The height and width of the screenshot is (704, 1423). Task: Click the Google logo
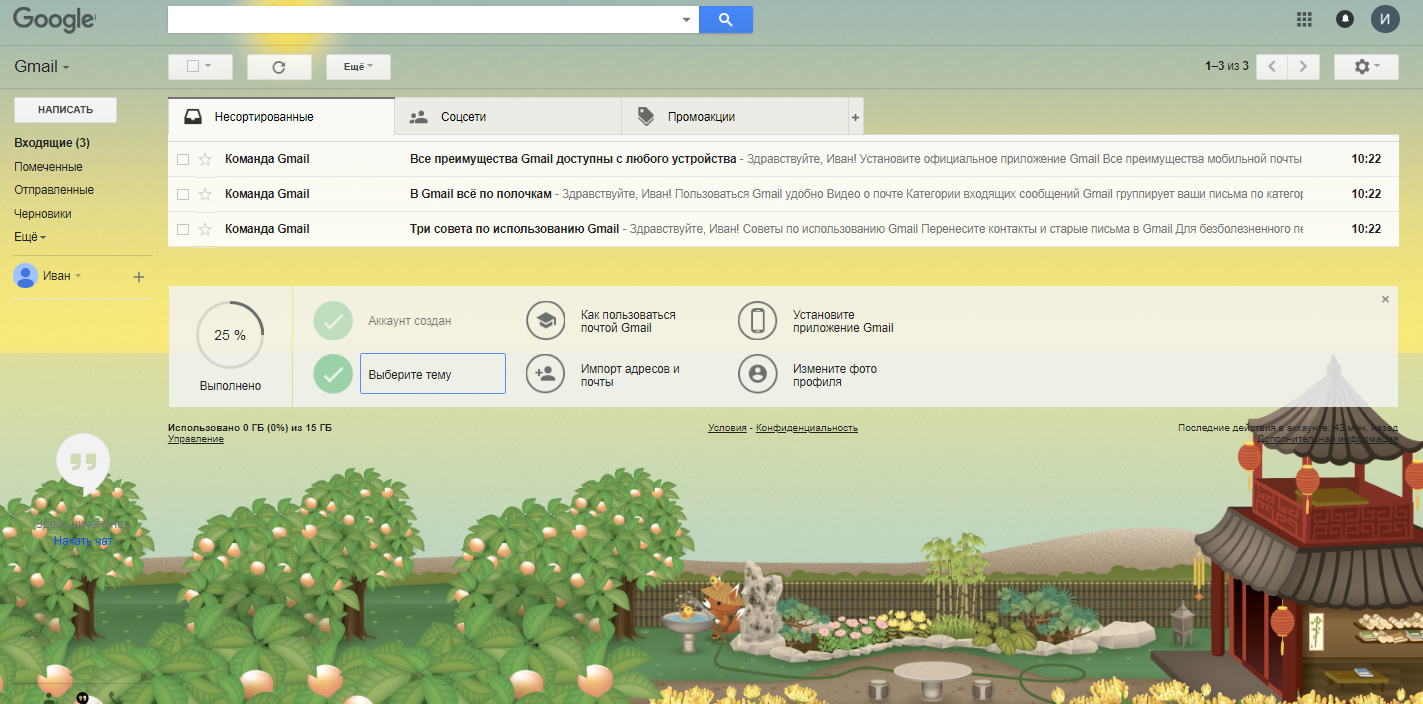pyautogui.click(x=54, y=19)
